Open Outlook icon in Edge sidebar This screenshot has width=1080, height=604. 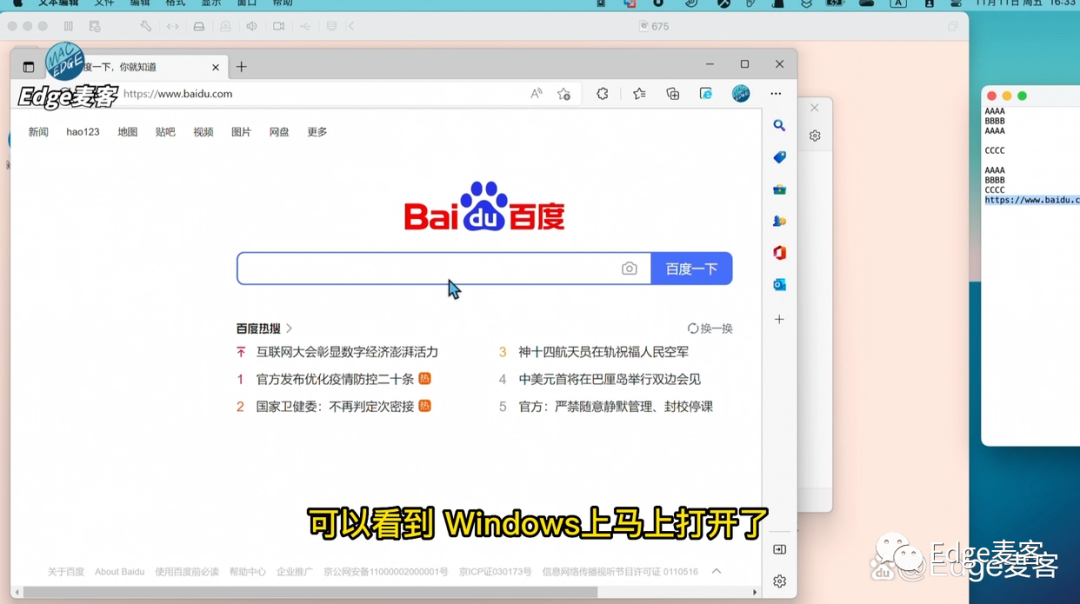pos(779,284)
